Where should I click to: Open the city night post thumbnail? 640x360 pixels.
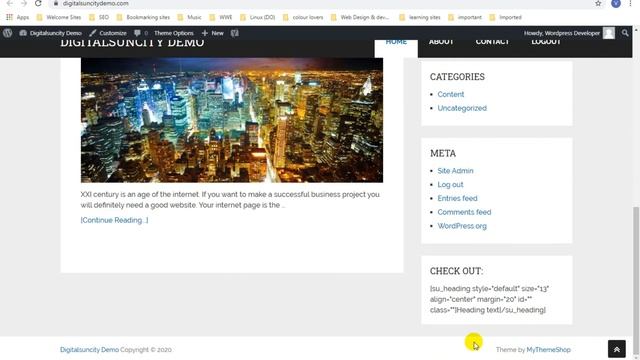(x=232, y=120)
